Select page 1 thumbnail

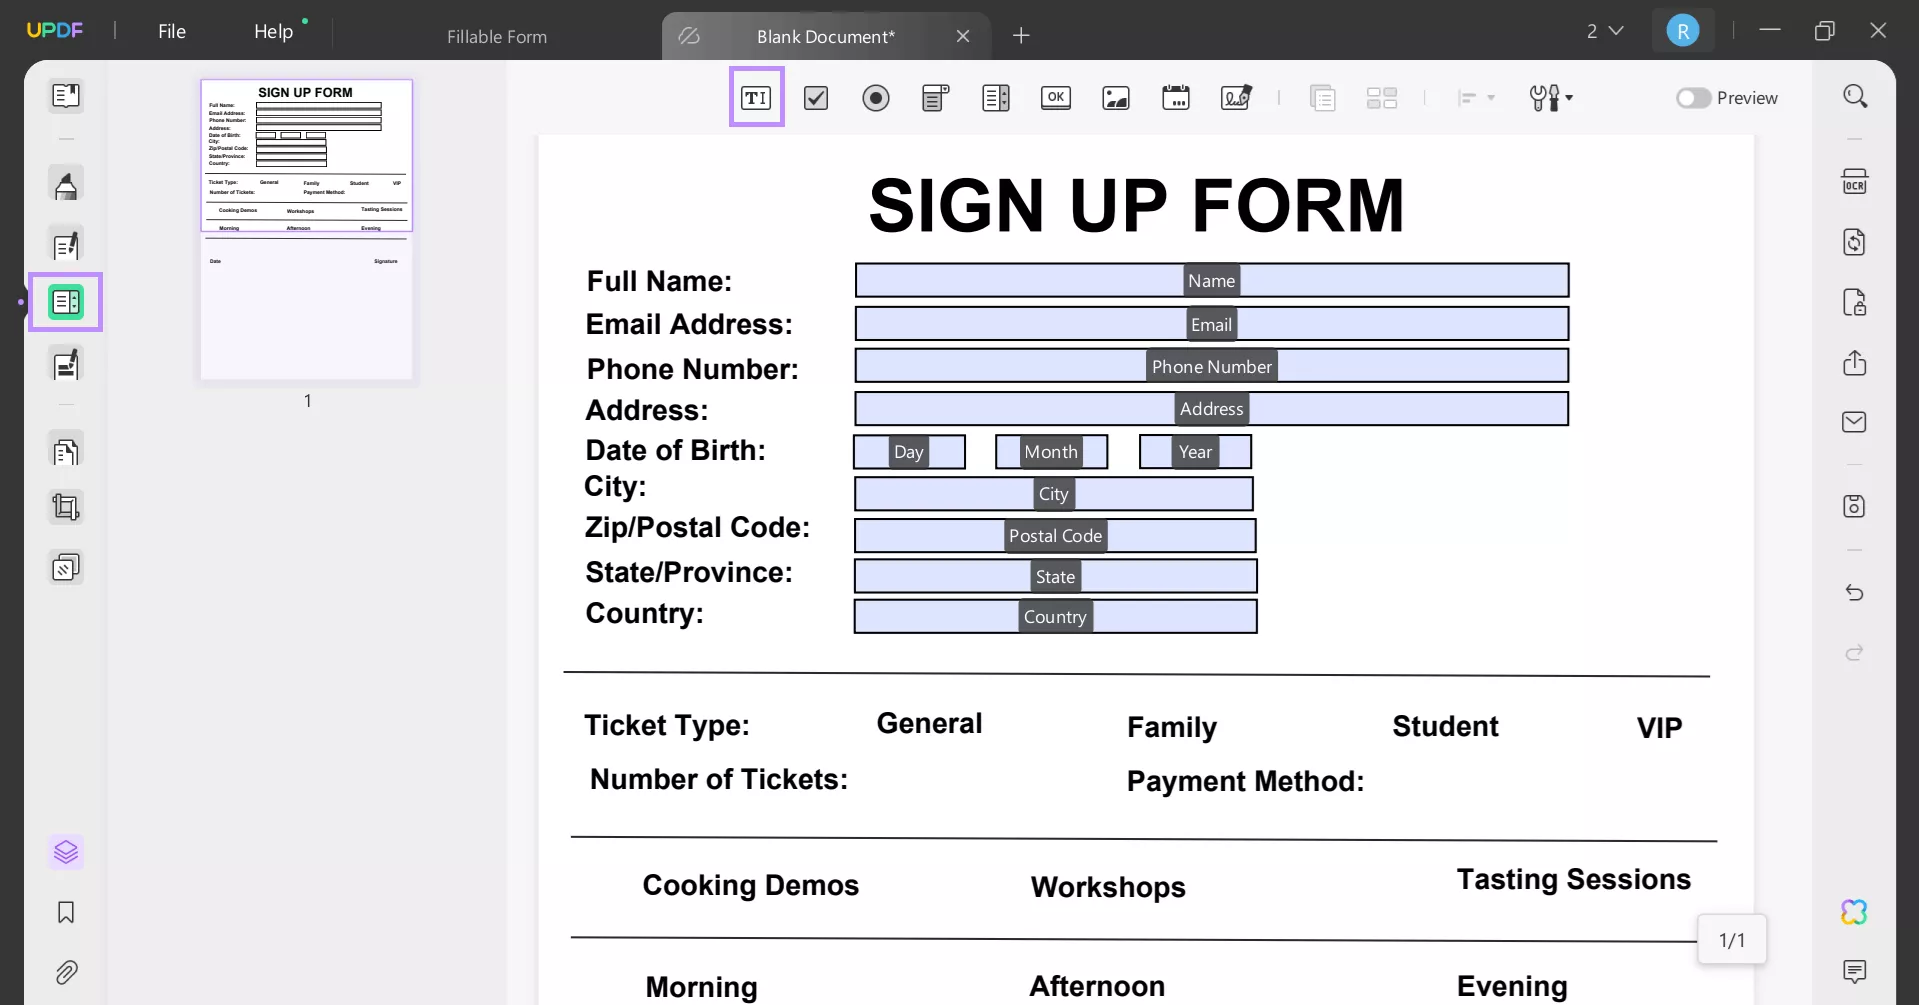[x=307, y=230]
